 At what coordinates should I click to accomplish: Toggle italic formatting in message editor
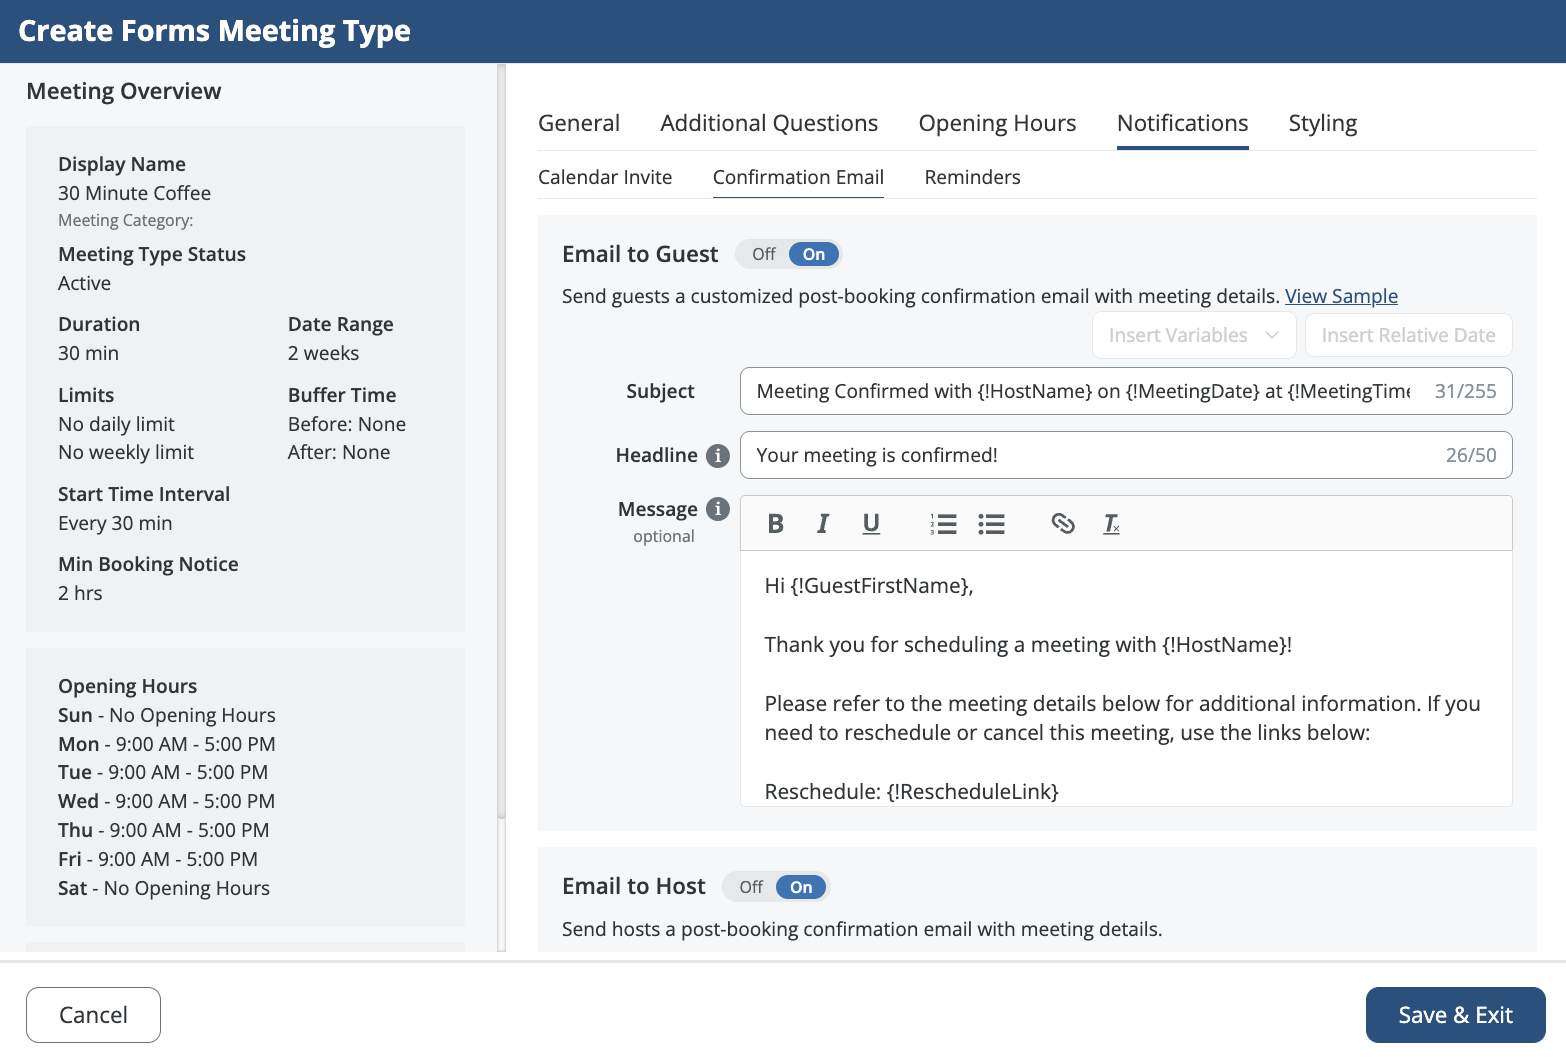(x=823, y=524)
